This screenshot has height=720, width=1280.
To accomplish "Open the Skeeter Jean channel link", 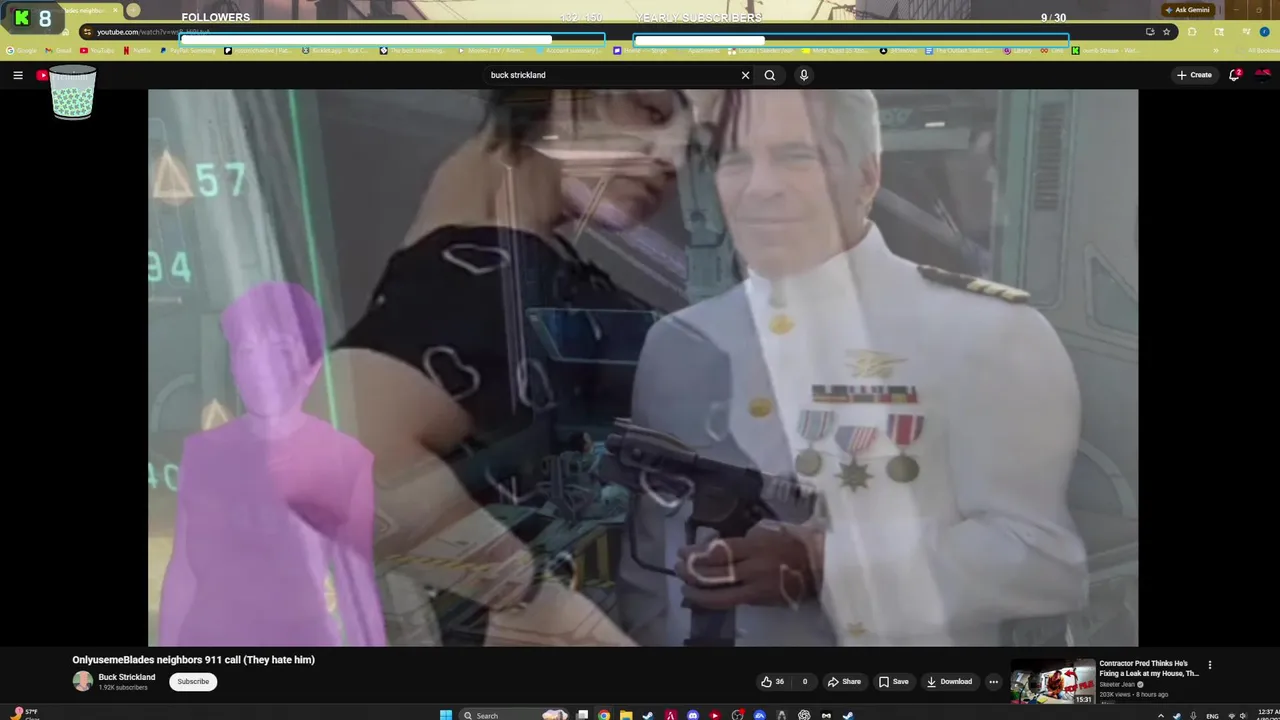I will (1117, 685).
